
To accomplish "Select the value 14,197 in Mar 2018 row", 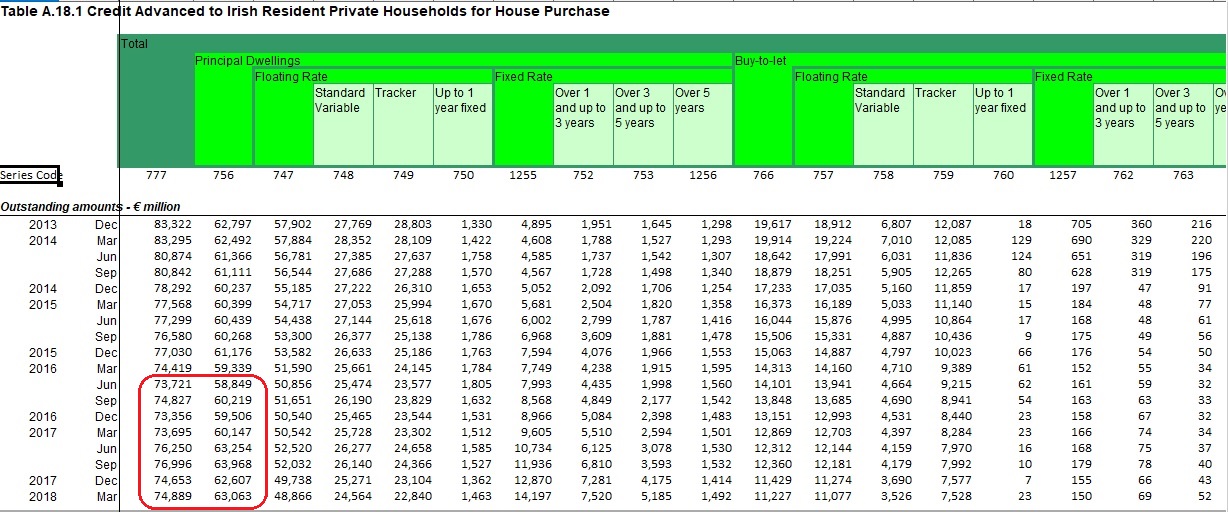I will 532,497.
